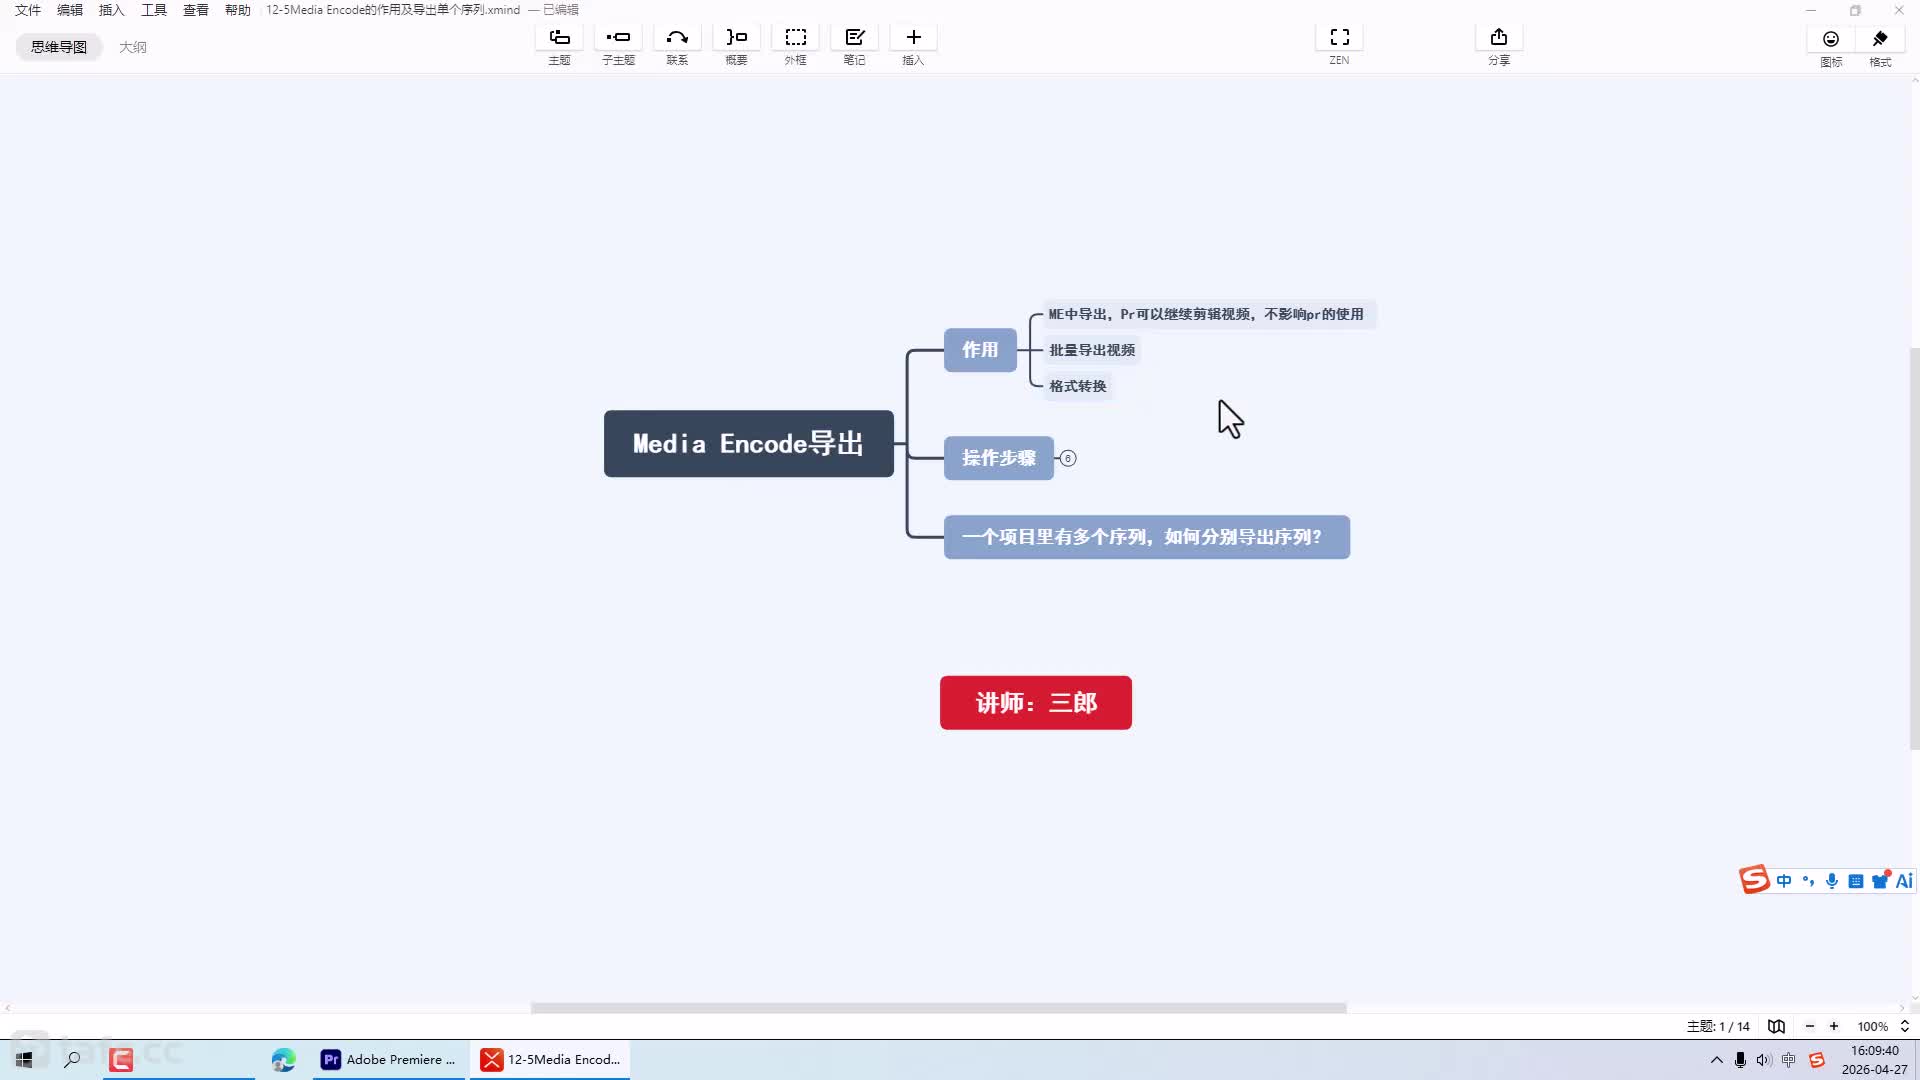Toggle Sogou 中 Chinese input mode
This screenshot has width=1920, height=1080.
pos(1784,881)
